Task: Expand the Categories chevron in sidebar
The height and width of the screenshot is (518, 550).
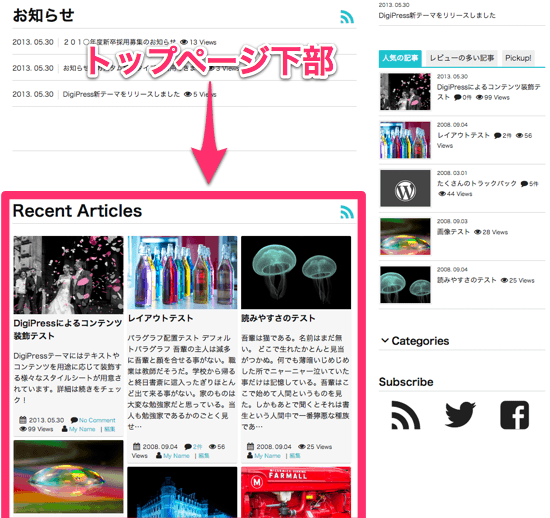Action: [385, 341]
